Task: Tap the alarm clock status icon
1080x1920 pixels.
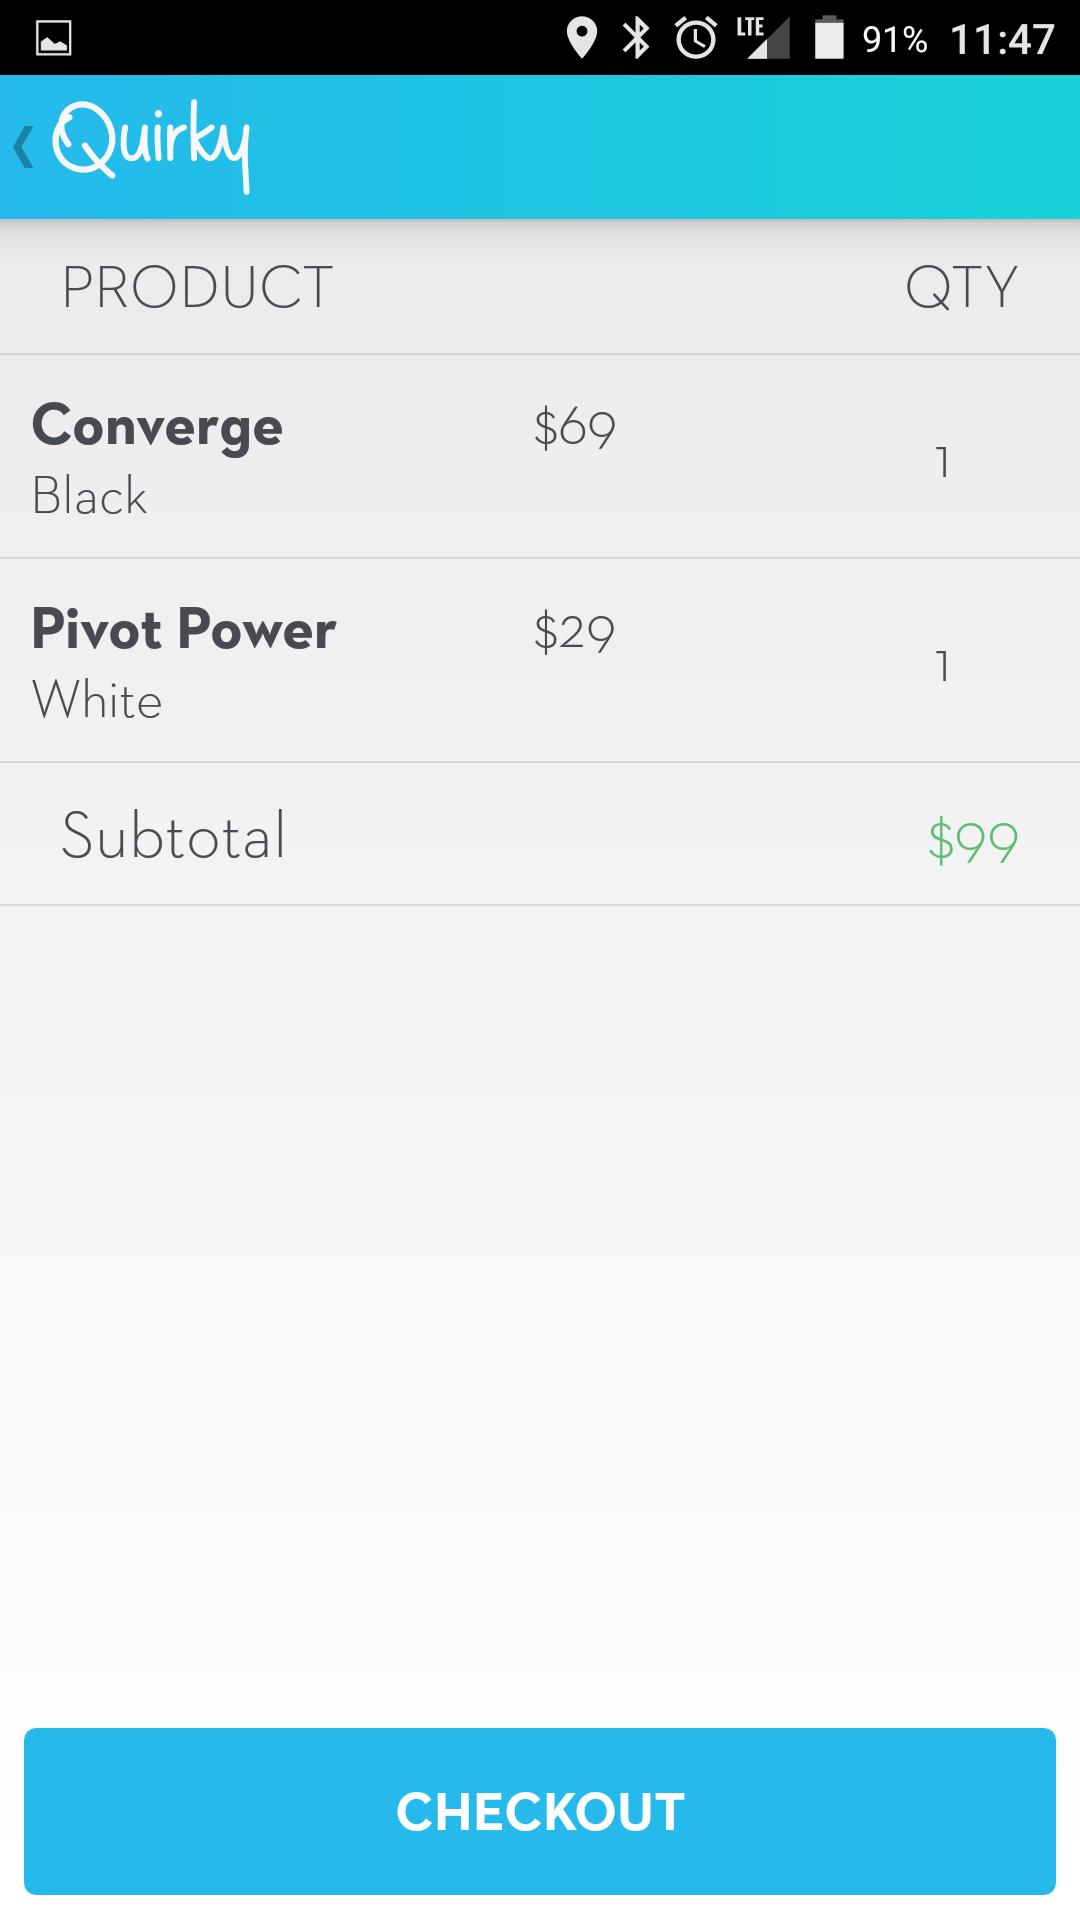Action: [x=695, y=39]
